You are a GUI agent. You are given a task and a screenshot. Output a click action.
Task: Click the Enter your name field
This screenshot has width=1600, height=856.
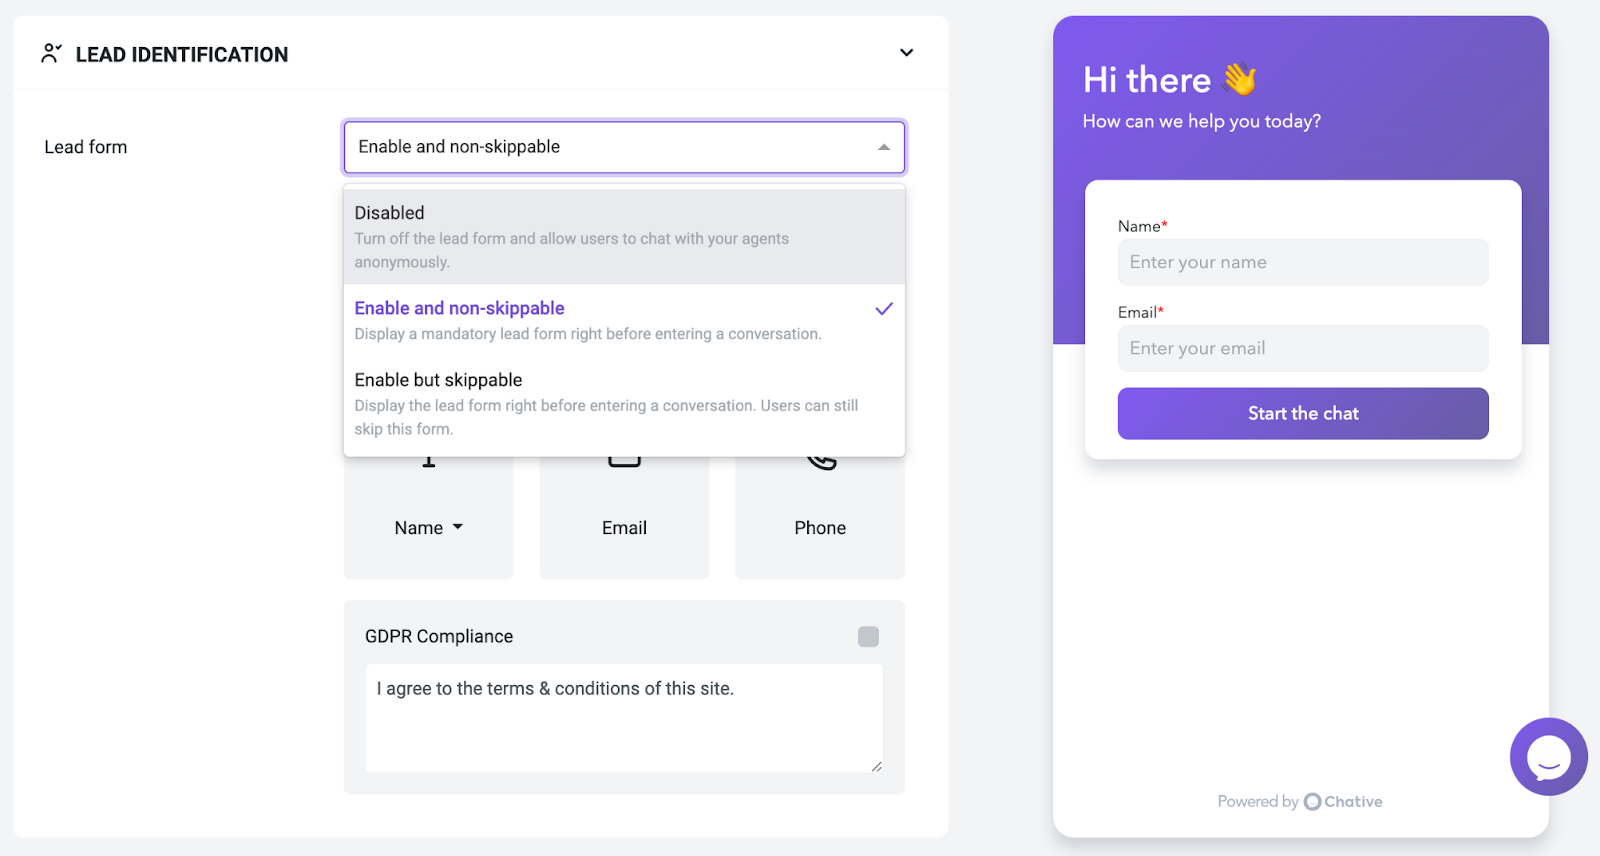(x=1303, y=262)
